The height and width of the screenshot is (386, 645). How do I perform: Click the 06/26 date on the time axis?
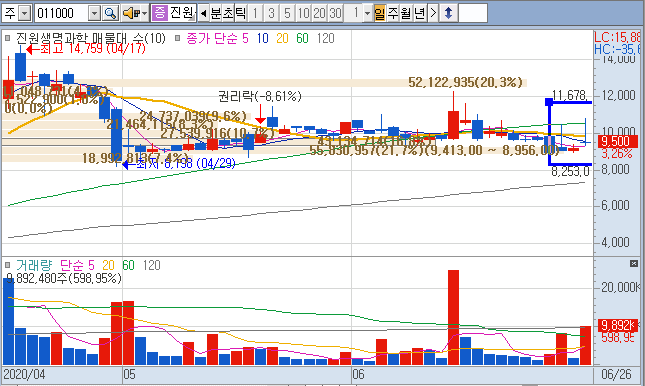tap(616, 374)
